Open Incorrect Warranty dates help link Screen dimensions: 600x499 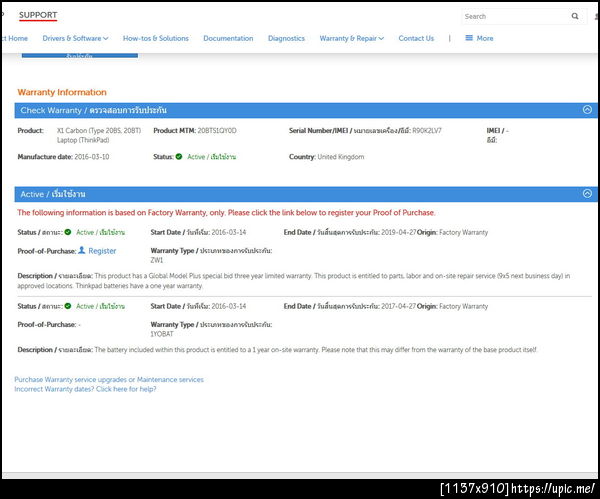click(85, 389)
